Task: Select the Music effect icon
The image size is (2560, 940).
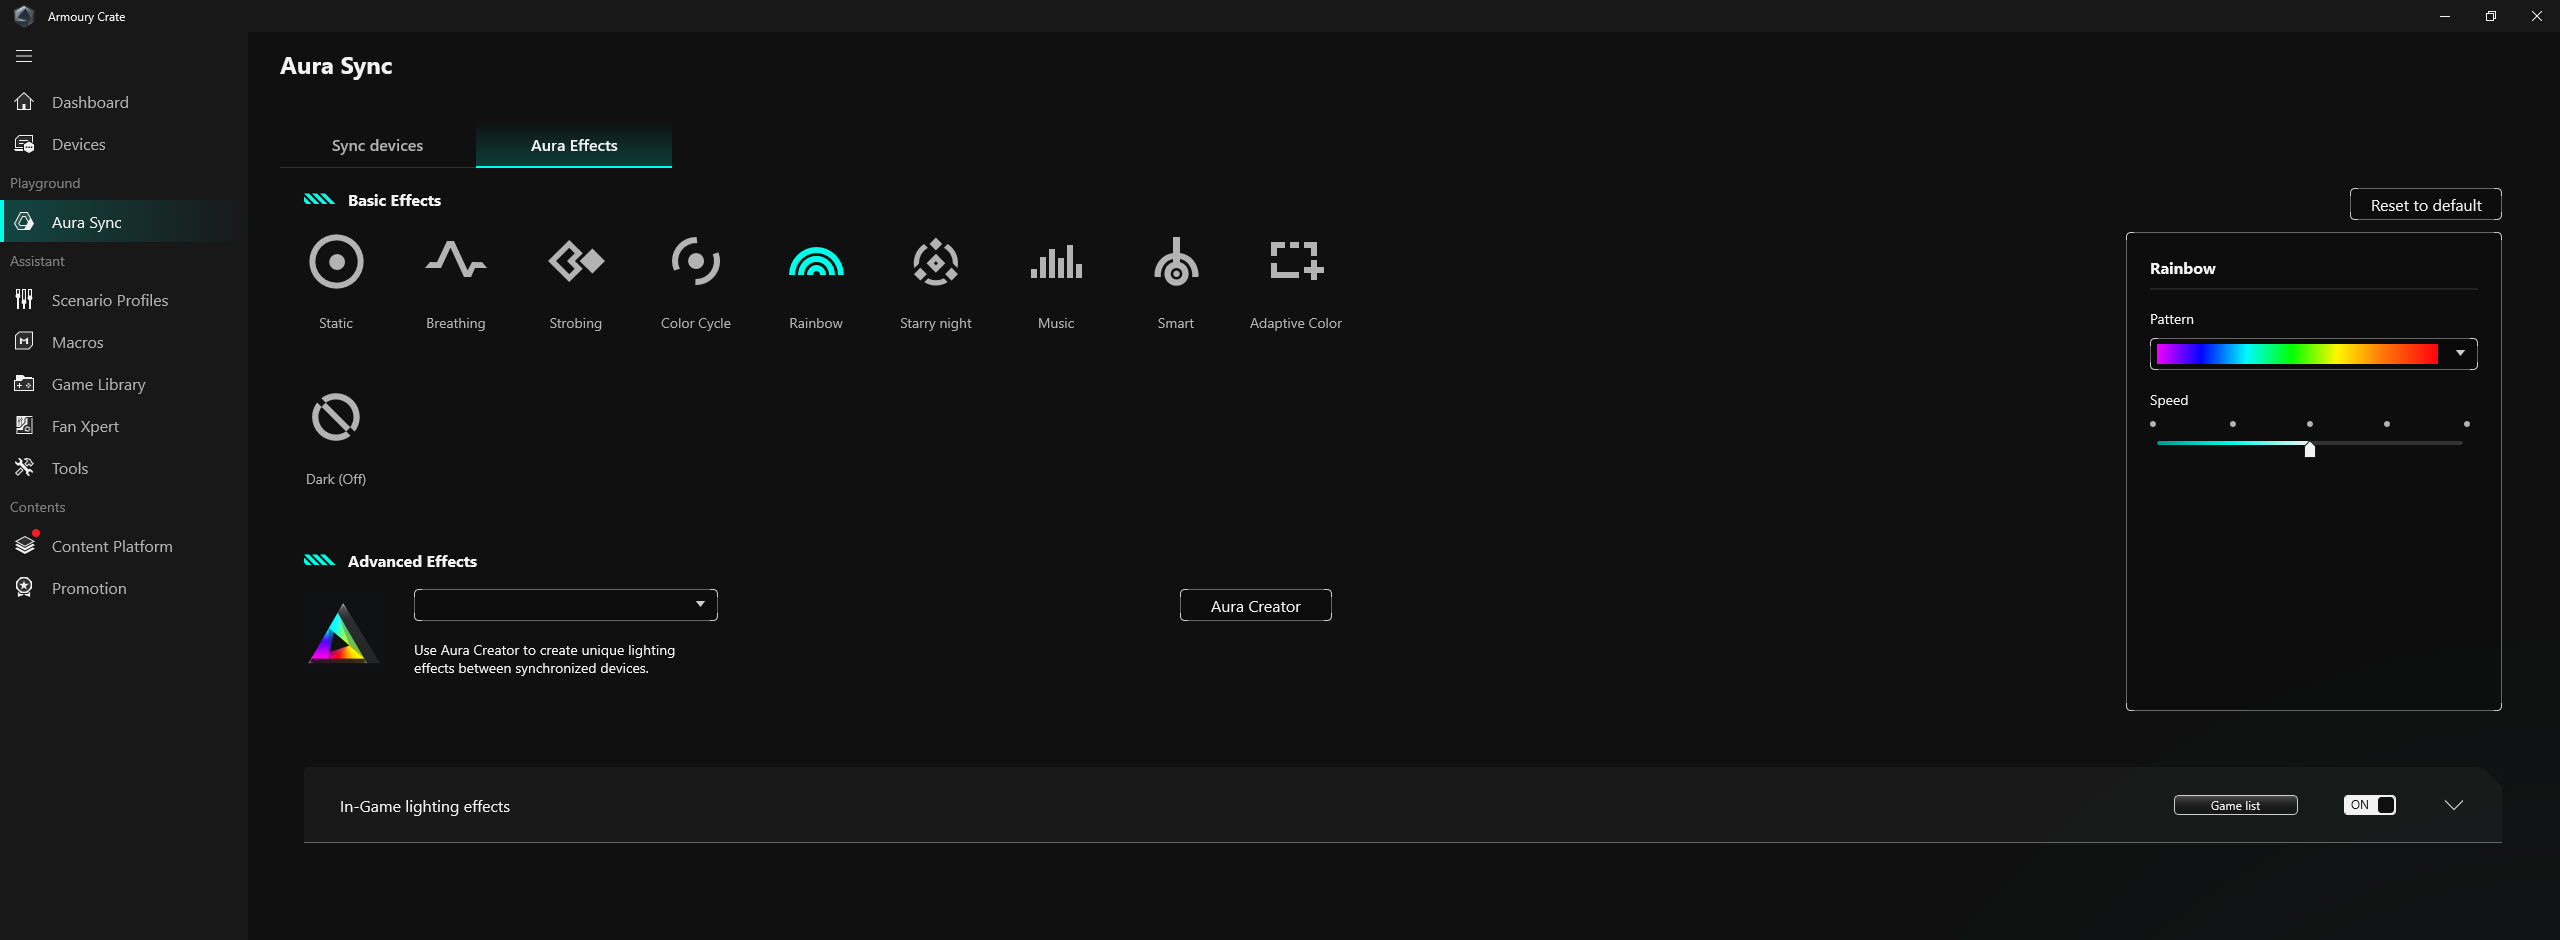Action: (1056, 262)
